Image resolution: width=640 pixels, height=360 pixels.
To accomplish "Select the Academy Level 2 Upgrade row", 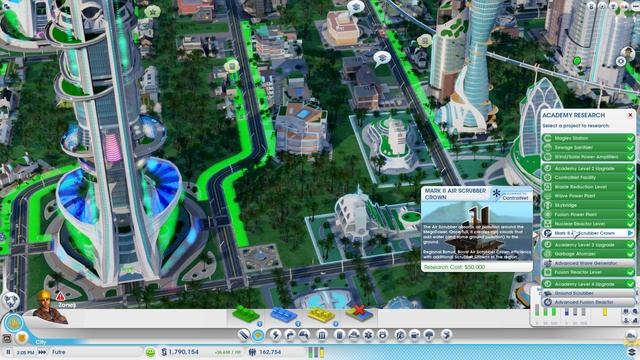I will click(588, 168).
